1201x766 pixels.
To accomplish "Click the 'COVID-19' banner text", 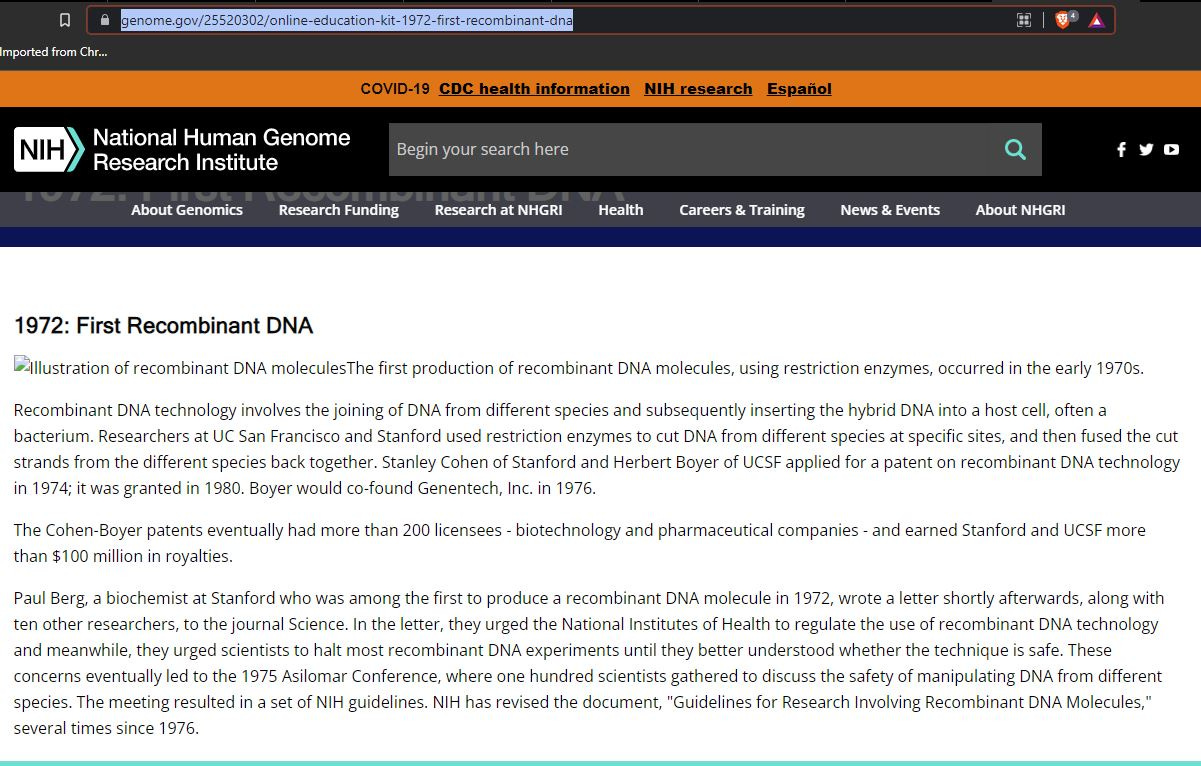I will (x=395, y=89).
